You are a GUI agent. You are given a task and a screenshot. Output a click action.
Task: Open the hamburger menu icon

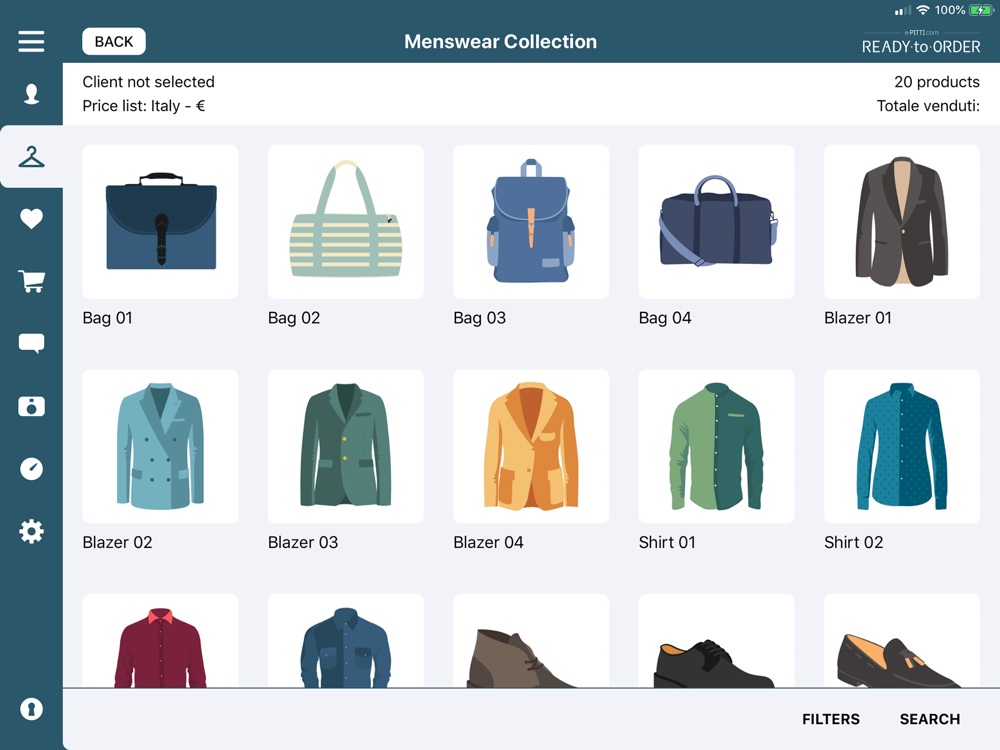point(31,41)
